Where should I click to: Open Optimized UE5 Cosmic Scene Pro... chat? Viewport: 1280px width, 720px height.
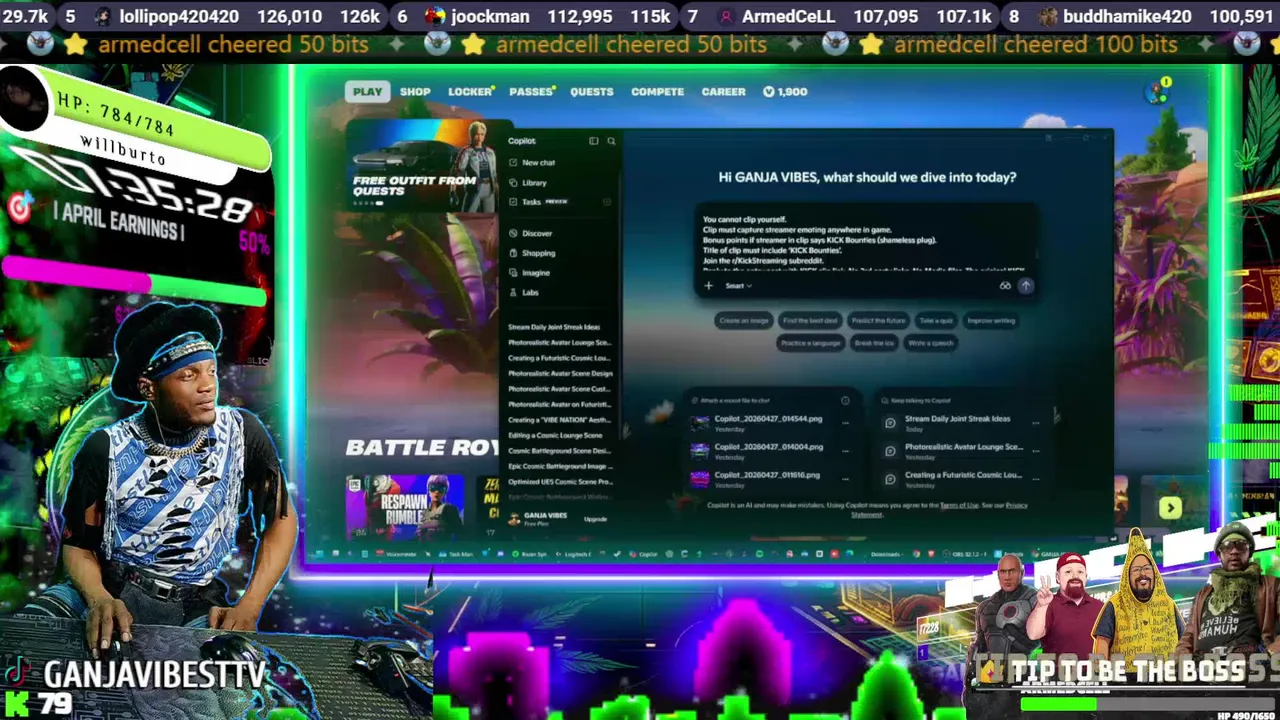pyautogui.click(x=560, y=482)
